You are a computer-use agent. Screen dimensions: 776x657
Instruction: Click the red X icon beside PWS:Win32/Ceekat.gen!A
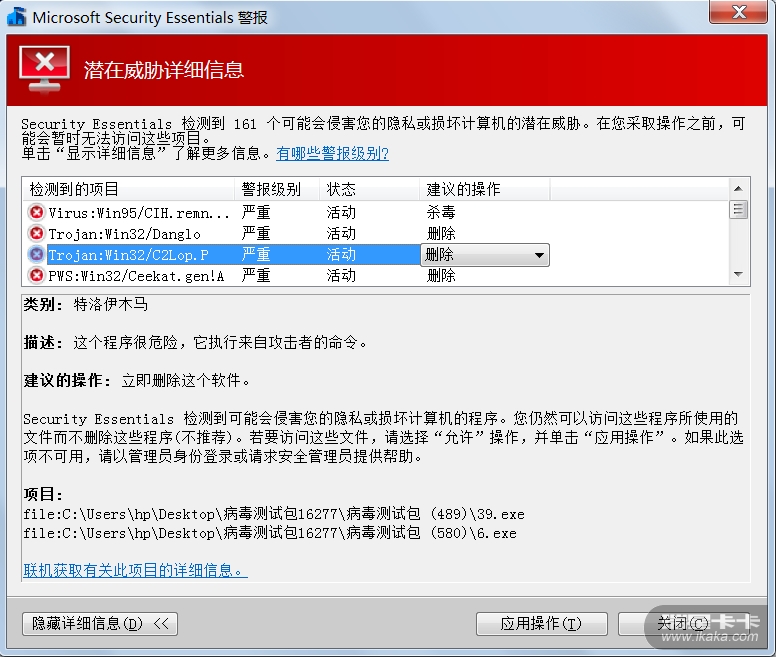[36, 275]
